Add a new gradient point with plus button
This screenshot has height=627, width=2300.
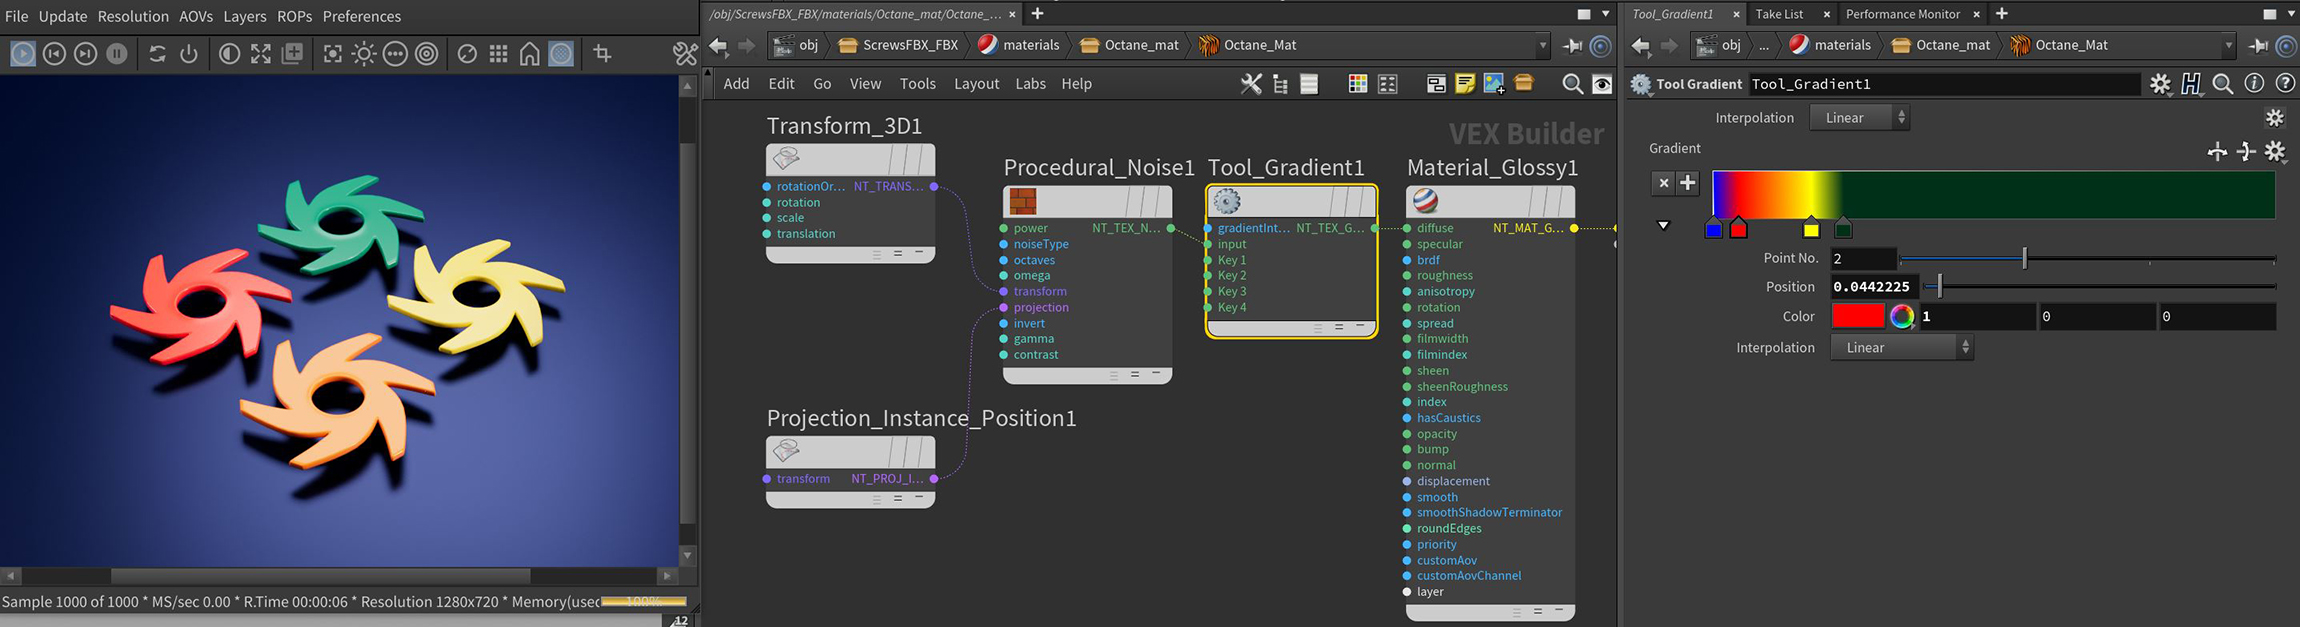[x=1688, y=183]
